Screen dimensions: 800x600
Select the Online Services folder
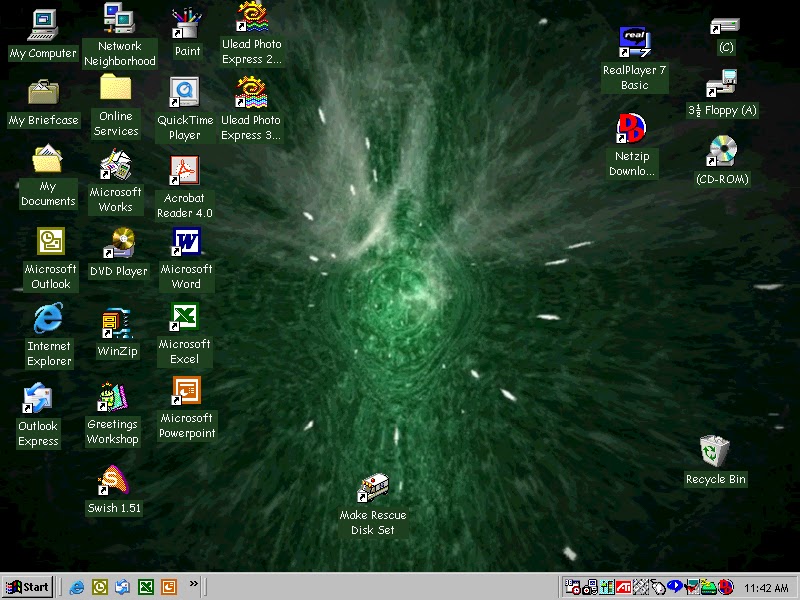pos(116,106)
